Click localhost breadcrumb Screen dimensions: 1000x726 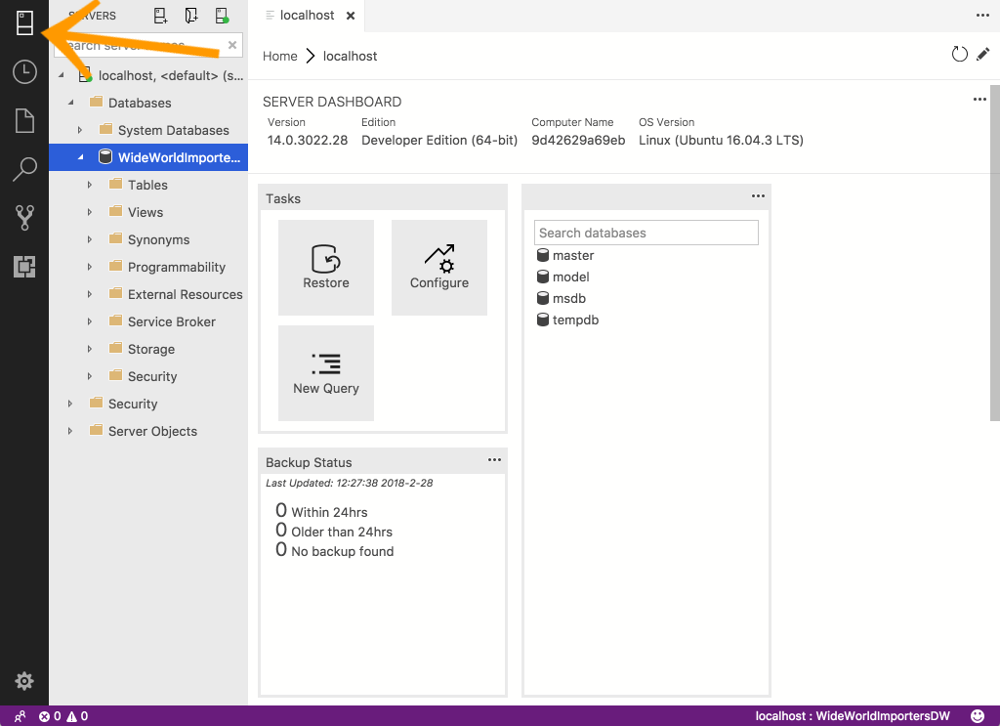[x=349, y=56]
